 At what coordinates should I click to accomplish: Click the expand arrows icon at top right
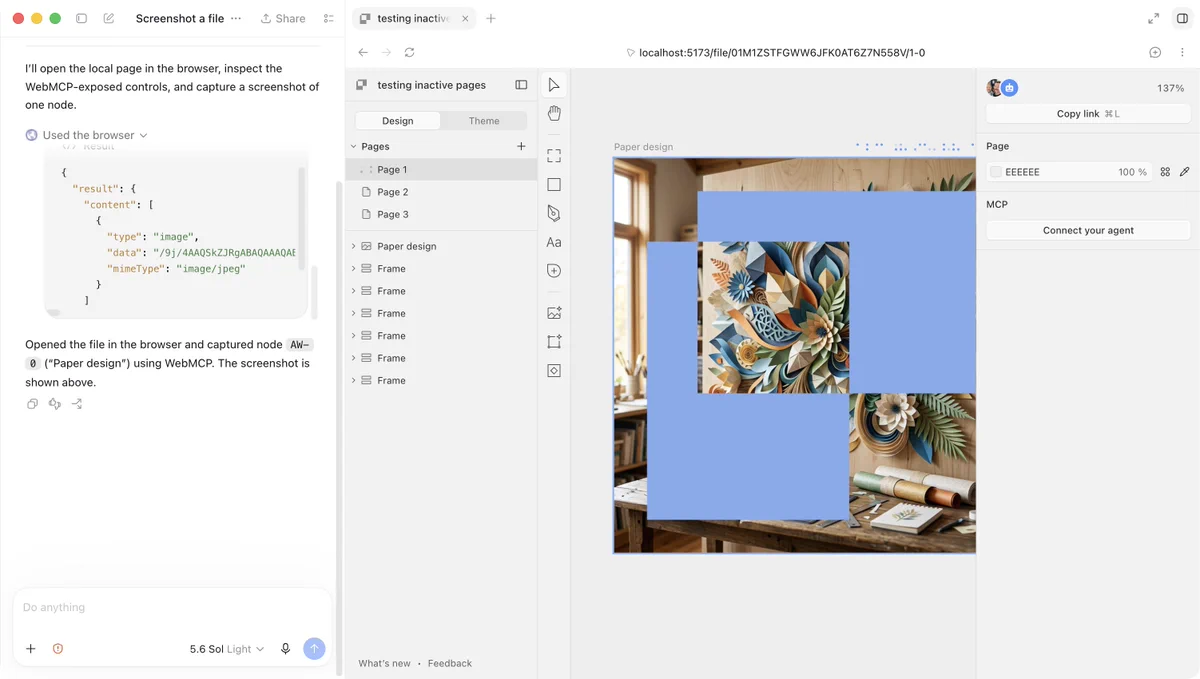pyautogui.click(x=1154, y=18)
